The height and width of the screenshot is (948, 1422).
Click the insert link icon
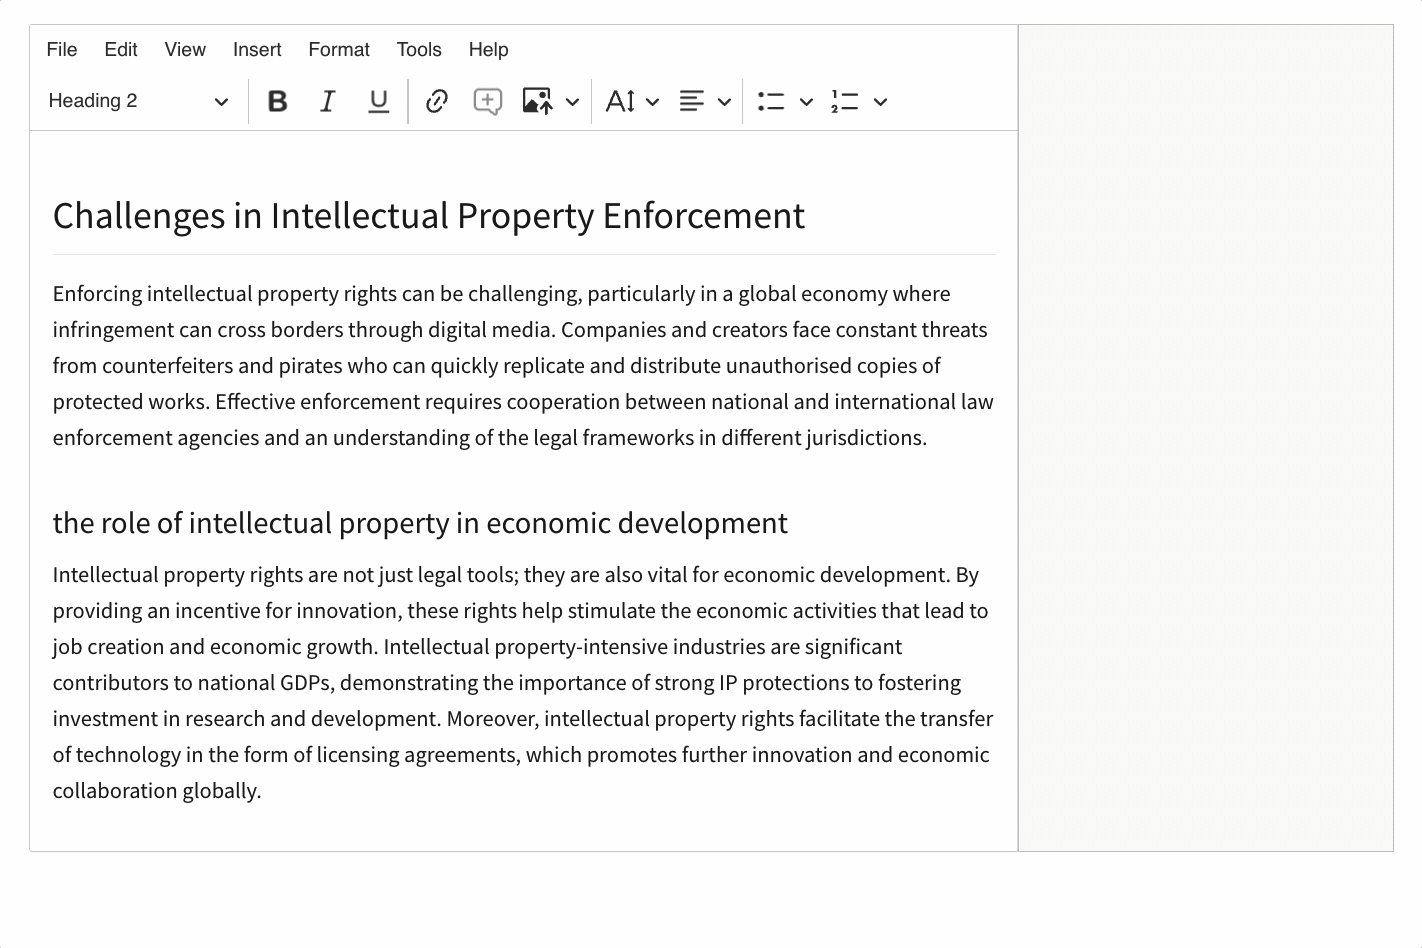point(436,101)
